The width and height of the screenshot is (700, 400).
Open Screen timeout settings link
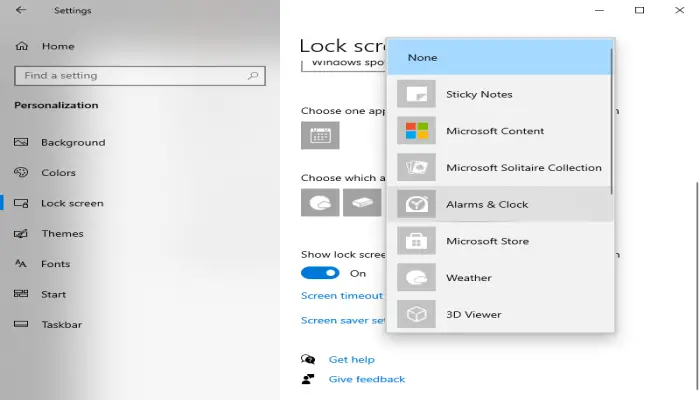click(x=342, y=296)
